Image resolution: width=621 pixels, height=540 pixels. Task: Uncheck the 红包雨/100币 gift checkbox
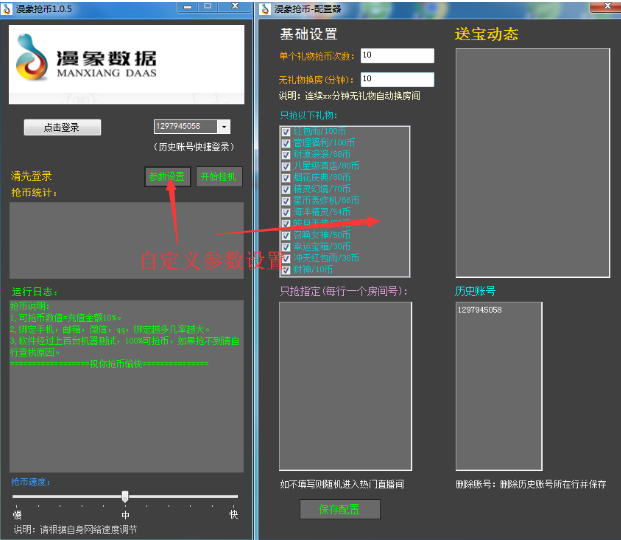(x=286, y=132)
